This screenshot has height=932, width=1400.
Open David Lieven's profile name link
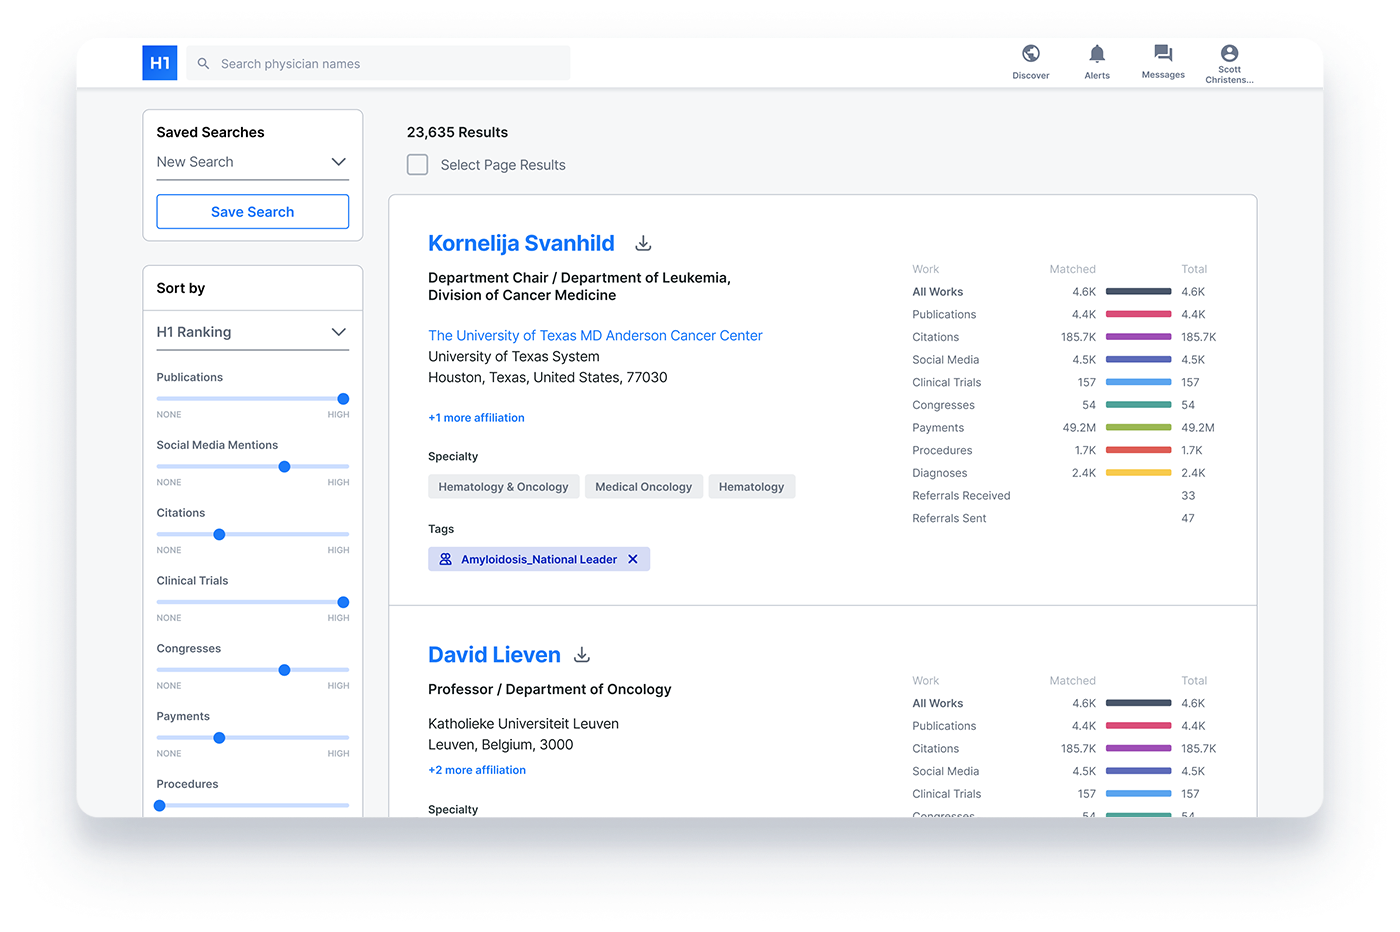(494, 655)
